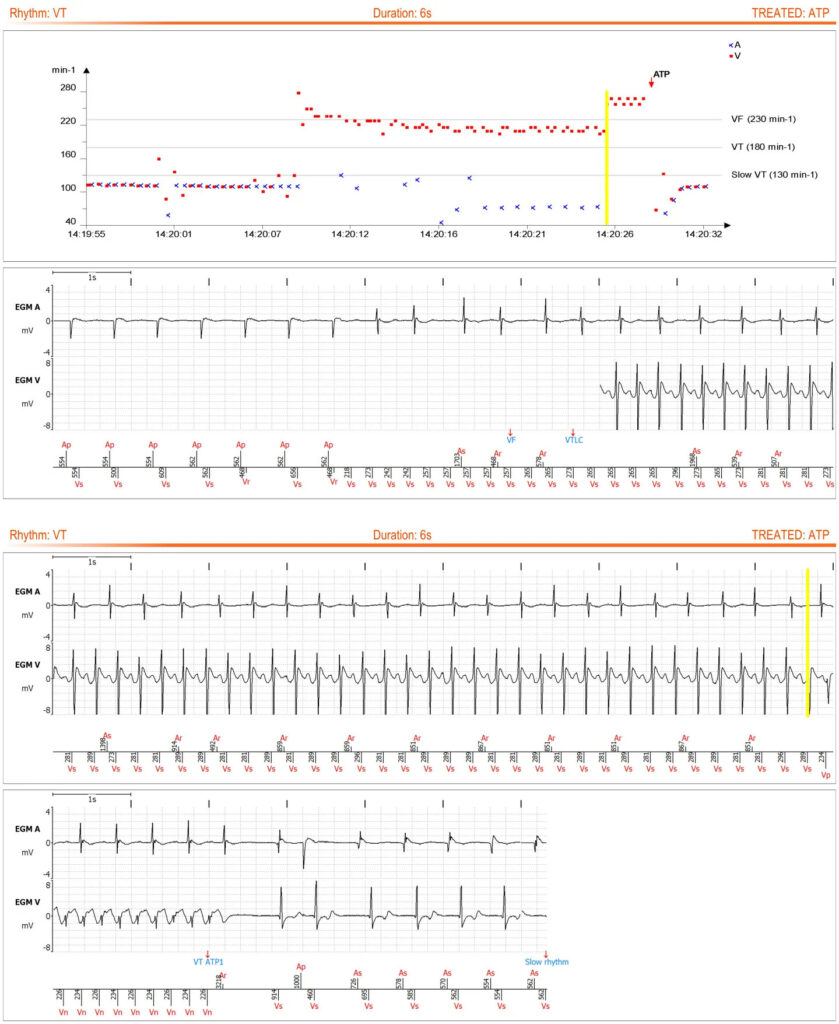Click the EGM A label of the first strip
This screenshot has width=839, height=1024.
point(27,306)
